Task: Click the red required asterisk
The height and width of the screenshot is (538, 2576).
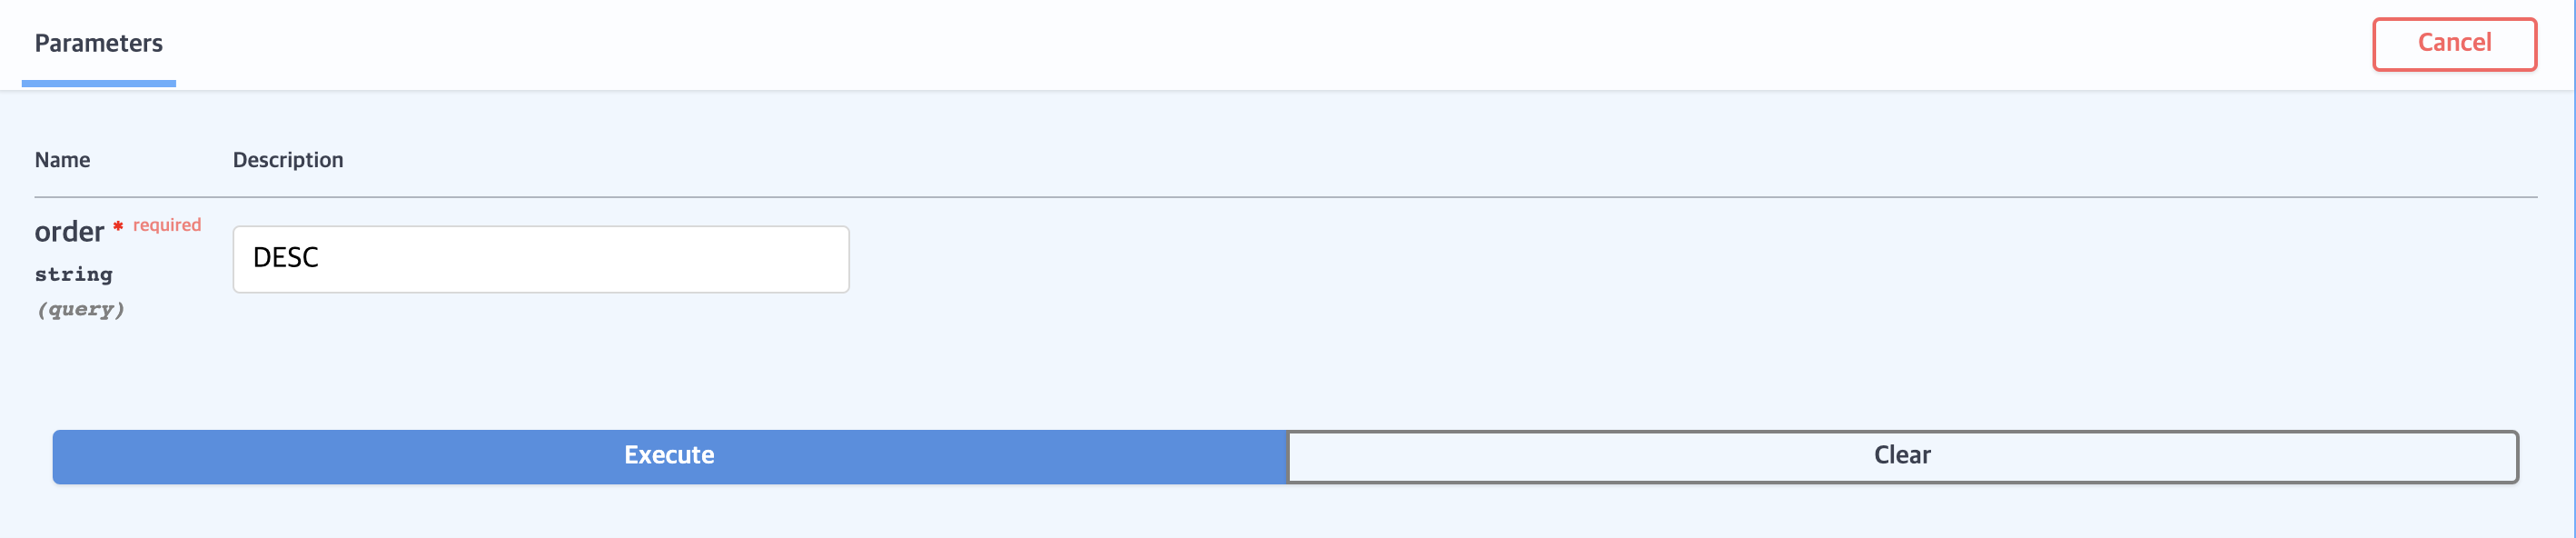Action: pos(118,226)
